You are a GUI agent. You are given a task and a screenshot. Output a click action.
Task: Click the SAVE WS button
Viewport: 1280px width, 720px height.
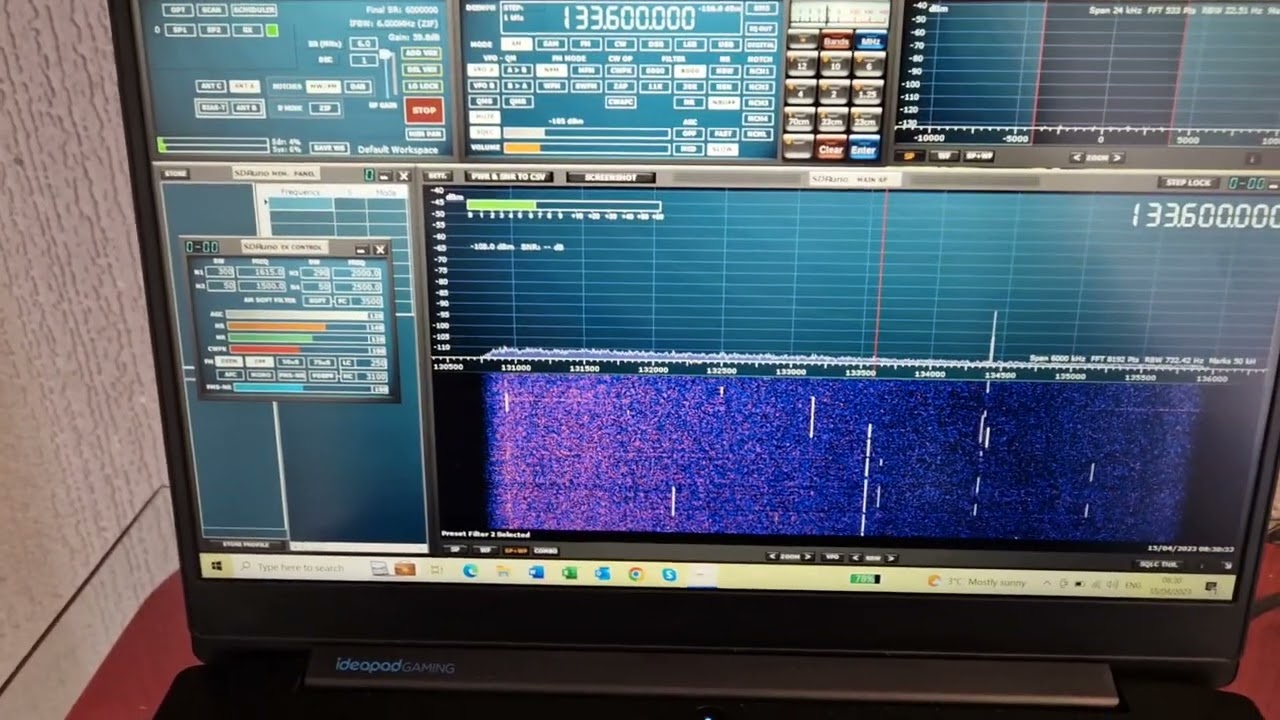329,148
